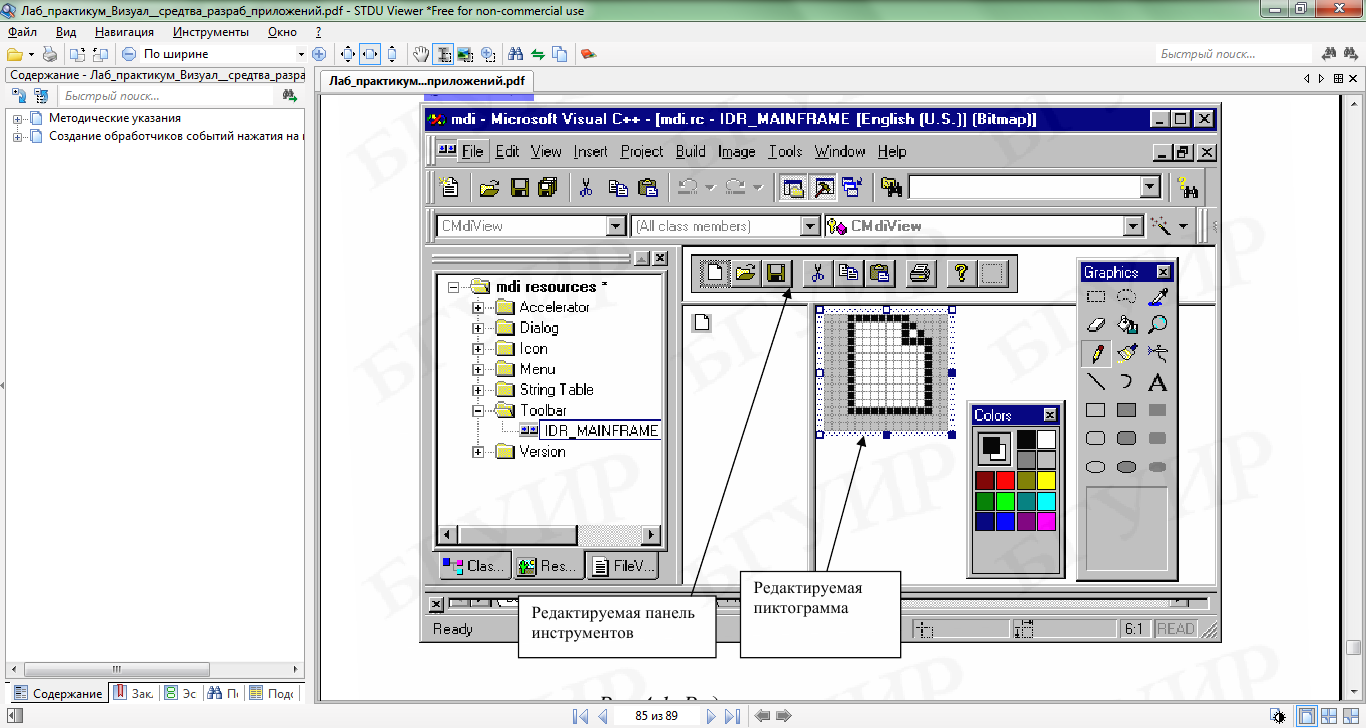Toggle fit-to-width zoom mode
The width and height of the screenshot is (1366, 728).
370,54
